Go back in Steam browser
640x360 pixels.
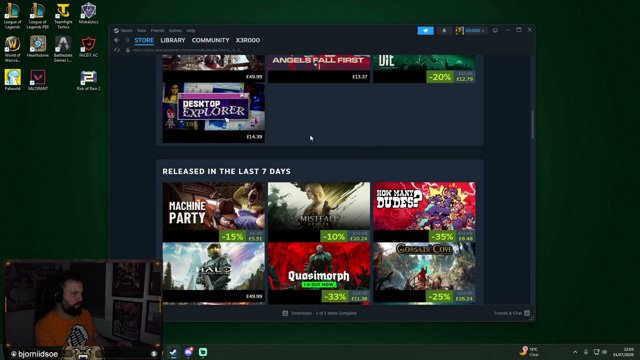(117, 40)
